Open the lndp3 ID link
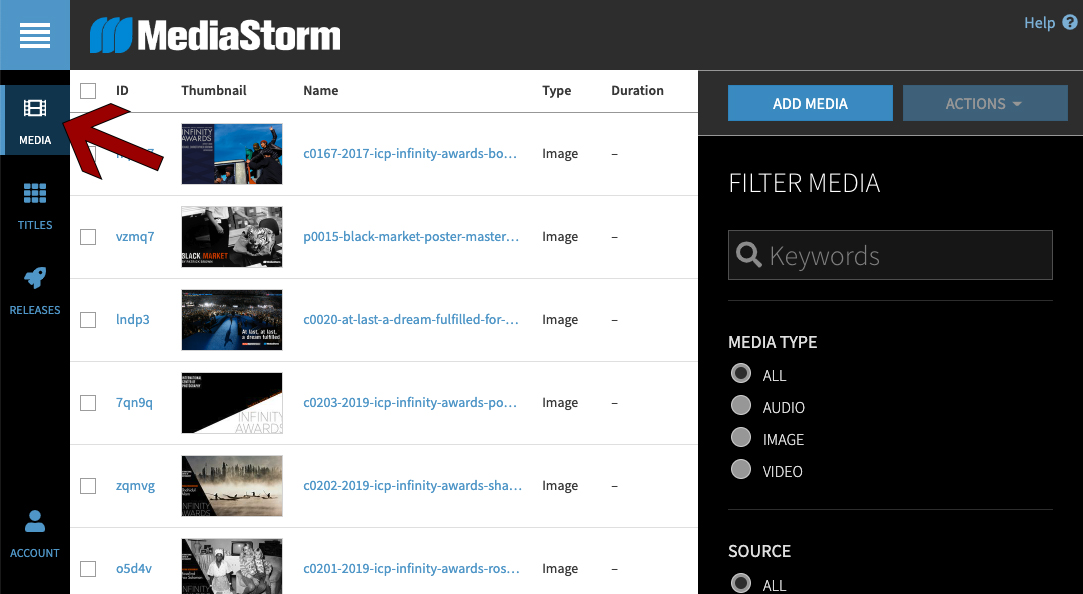This screenshot has height=594, width=1083. click(x=132, y=320)
